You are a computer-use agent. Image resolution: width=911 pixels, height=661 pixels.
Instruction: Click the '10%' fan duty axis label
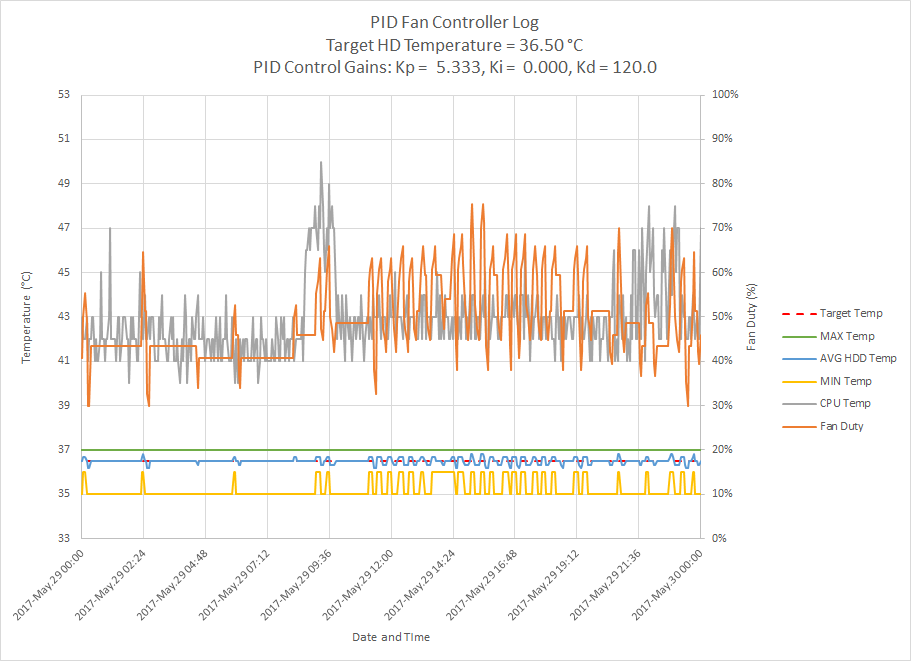pyautogui.click(x=722, y=493)
